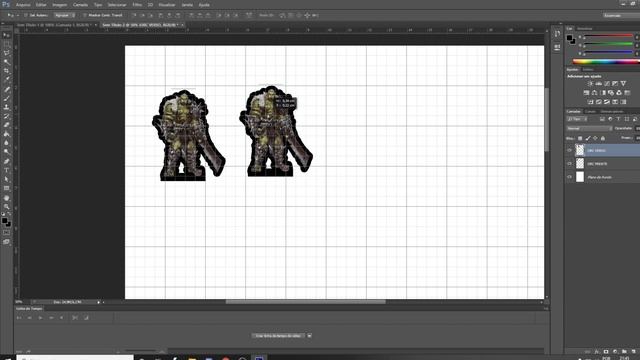Select the Lasso tool
This screenshot has width=640, height=360.
point(7,53)
